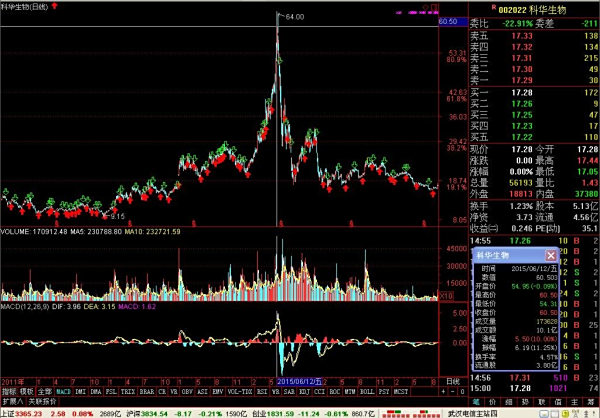Viewport: 600px width, 418px height.
Task: Select the VOL-TDX indicator tab
Action: pyautogui.click(x=240, y=392)
